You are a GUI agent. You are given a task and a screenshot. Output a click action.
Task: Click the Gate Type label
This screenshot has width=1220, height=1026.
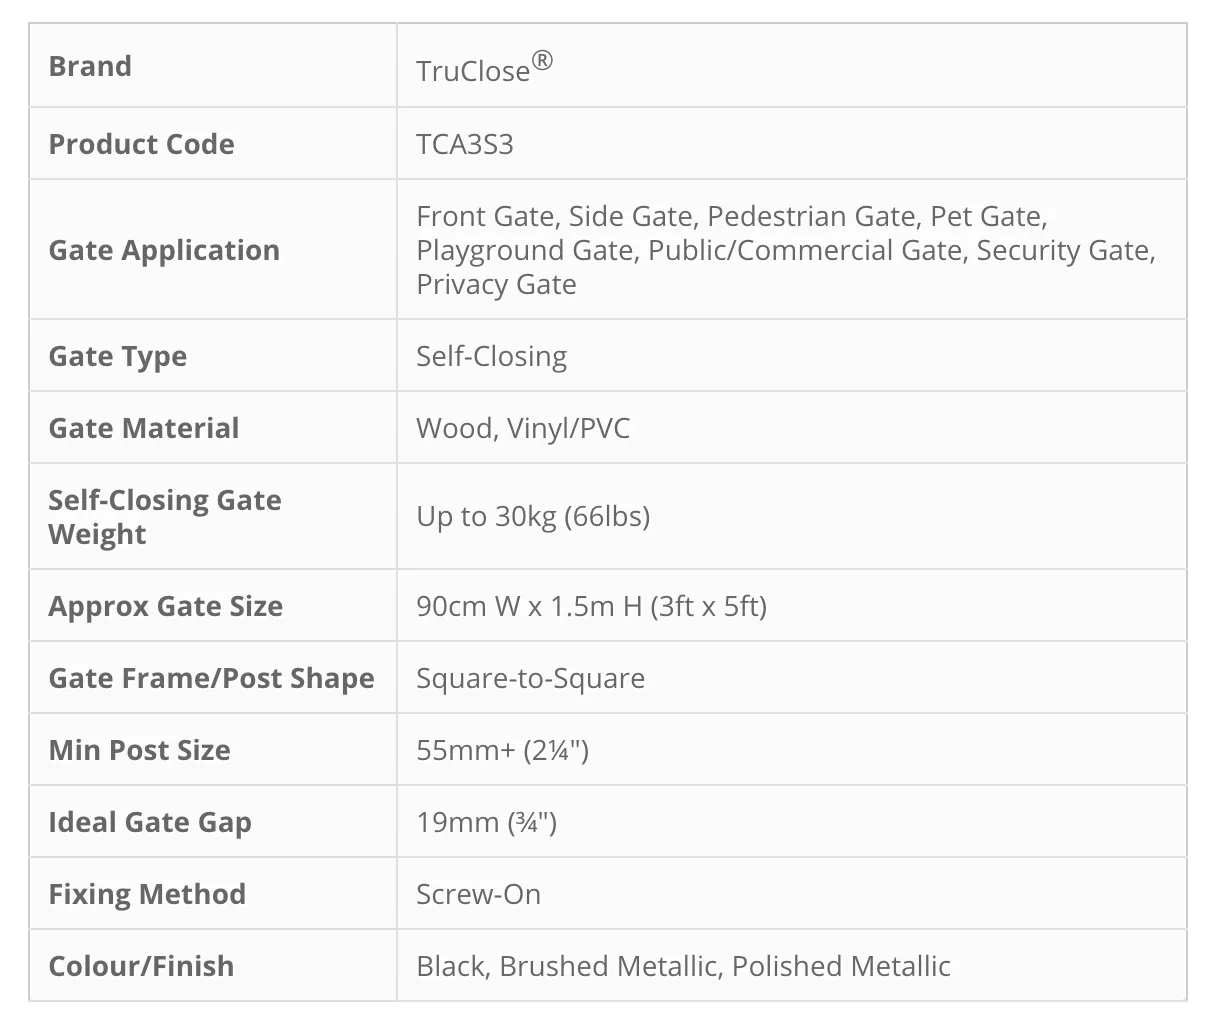coord(117,356)
